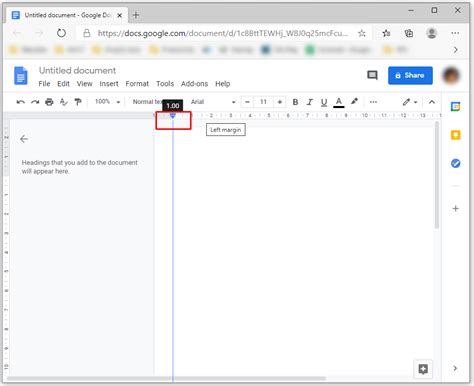474x386 pixels.
Task: Close the Untitled document browser tab
Action: pyautogui.click(x=119, y=15)
